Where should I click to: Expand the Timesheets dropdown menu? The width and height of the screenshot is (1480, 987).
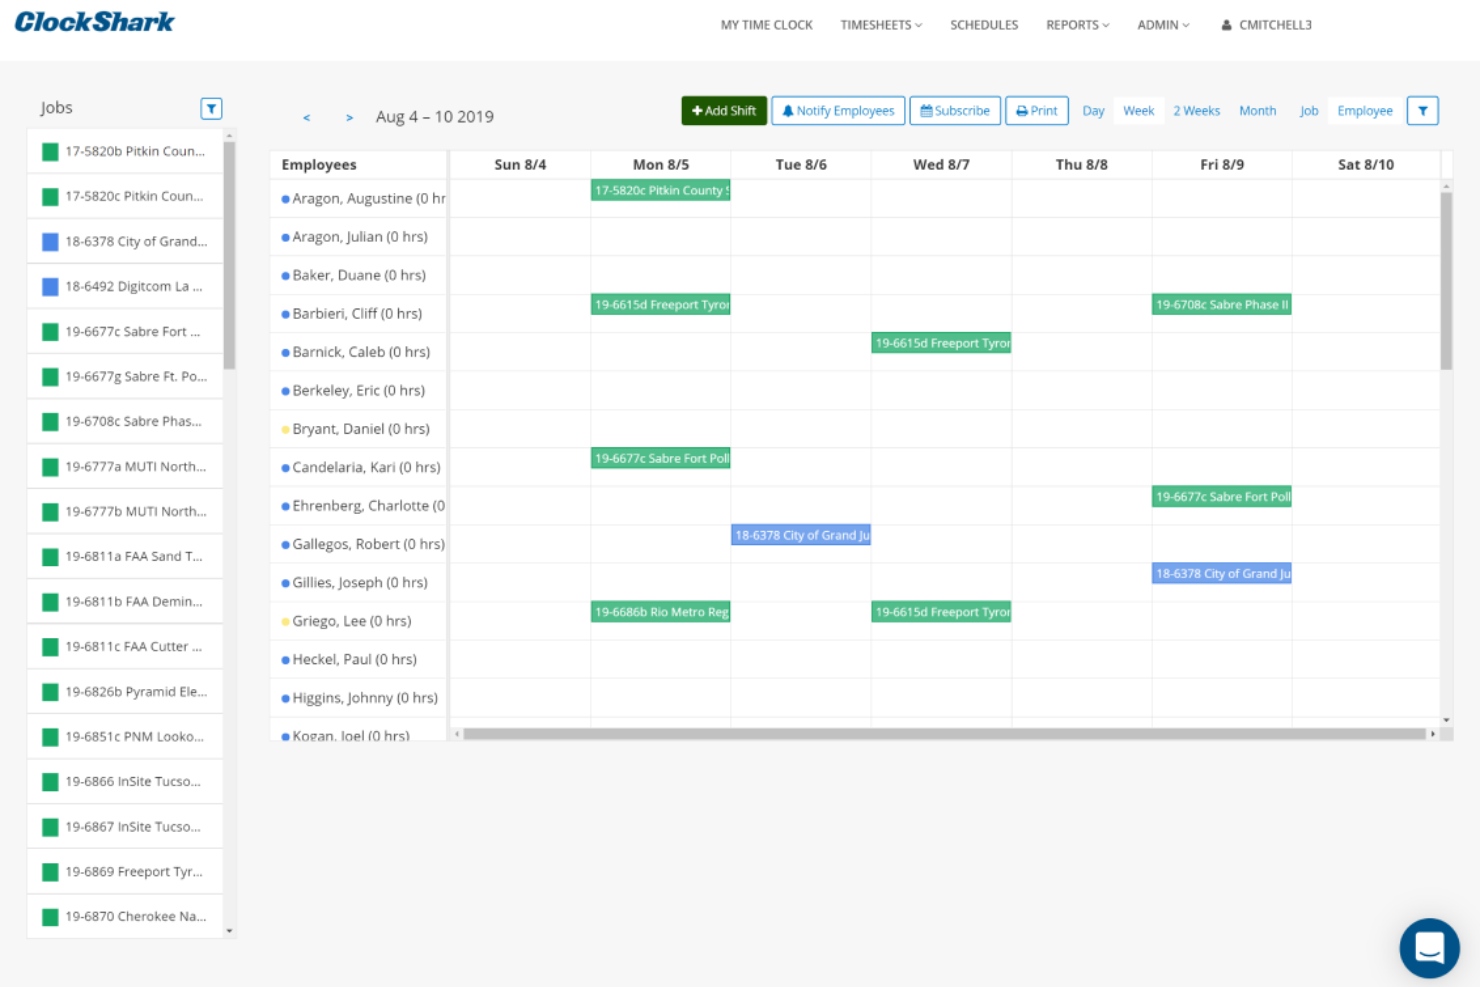(881, 25)
